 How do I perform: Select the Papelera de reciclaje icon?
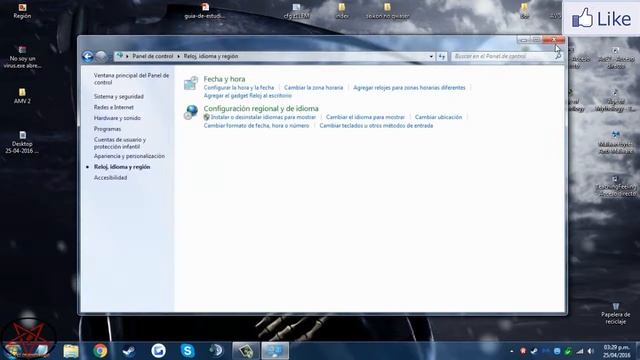coord(616,313)
